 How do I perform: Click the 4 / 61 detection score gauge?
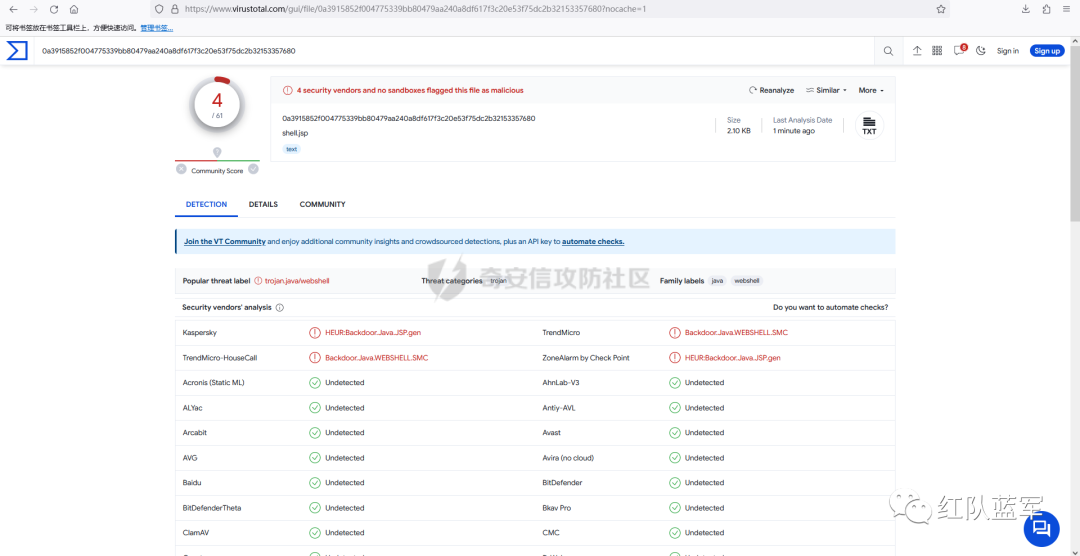(217, 104)
